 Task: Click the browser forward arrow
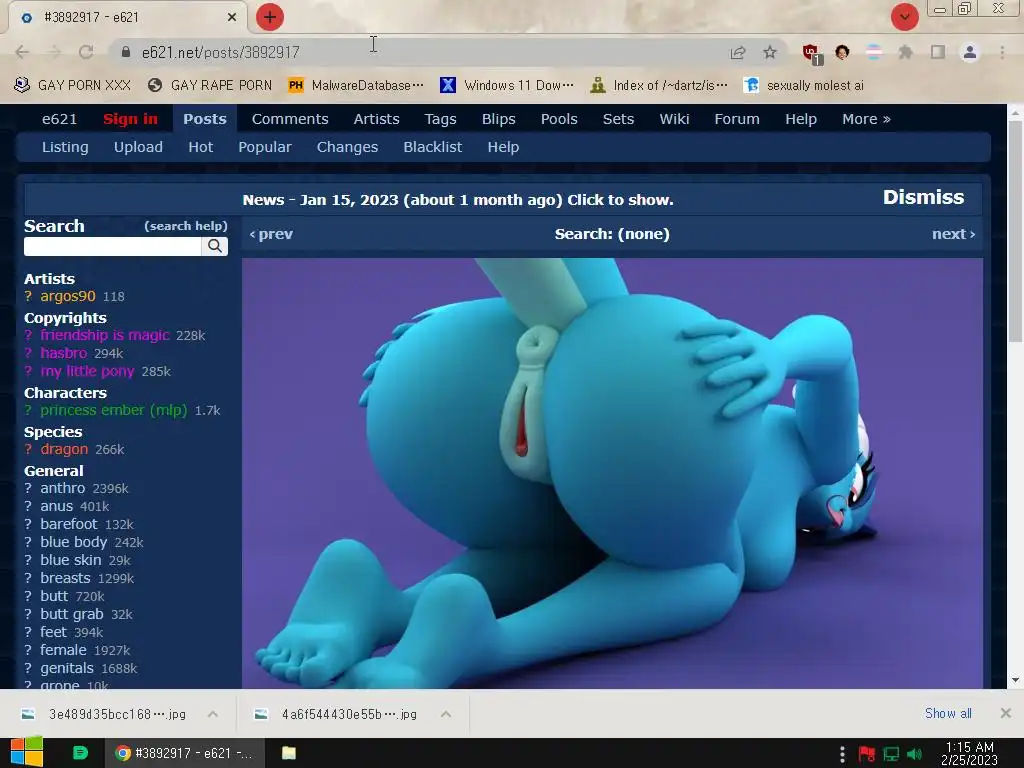[x=55, y=52]
